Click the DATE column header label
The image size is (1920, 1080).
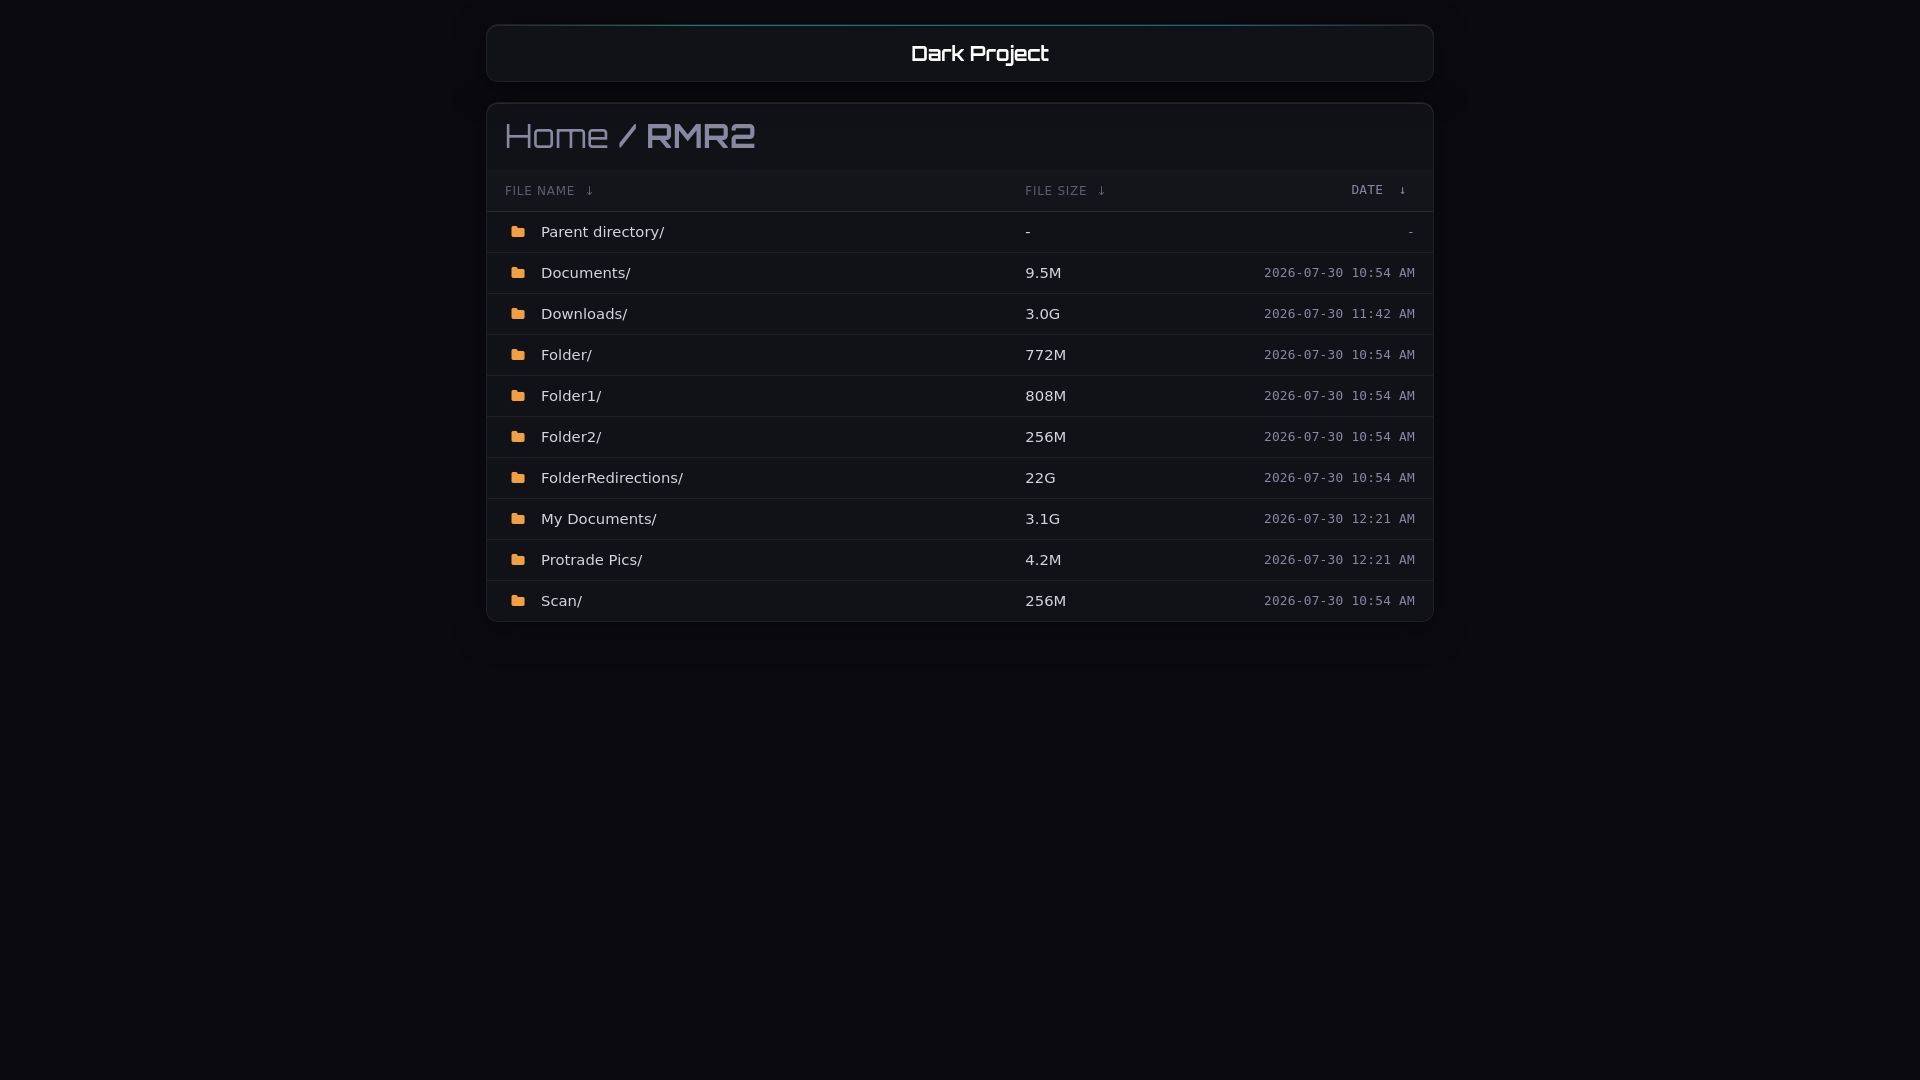pos(1367,190)
